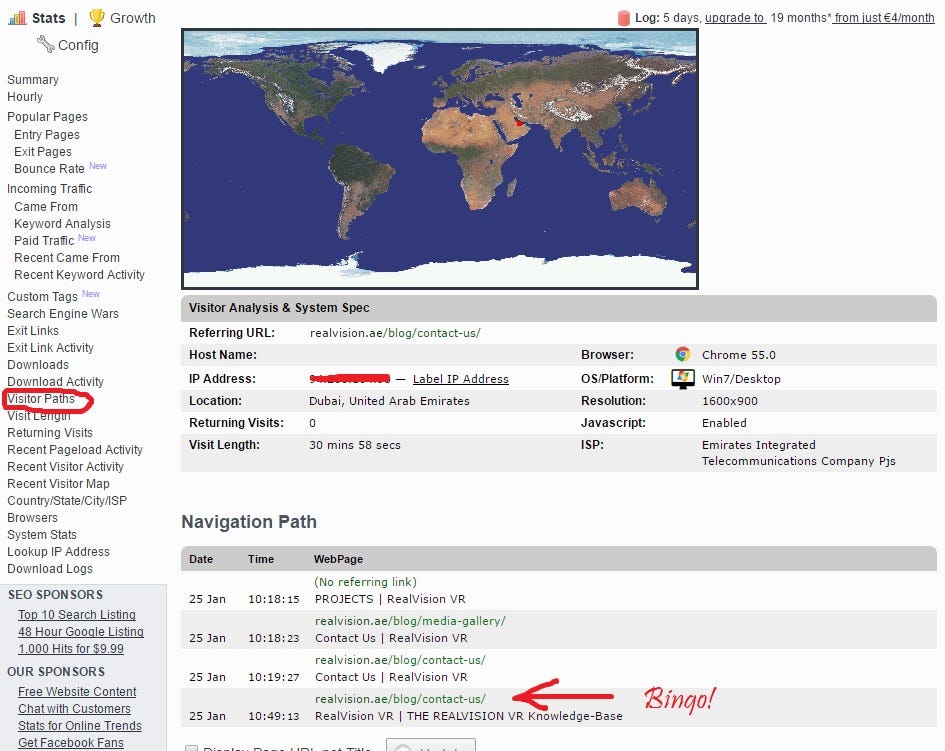Image resolution: width=945 pixels, height=751 pixels.
Task: Open Recent Keyword Activity
Action: click(80, 274)
